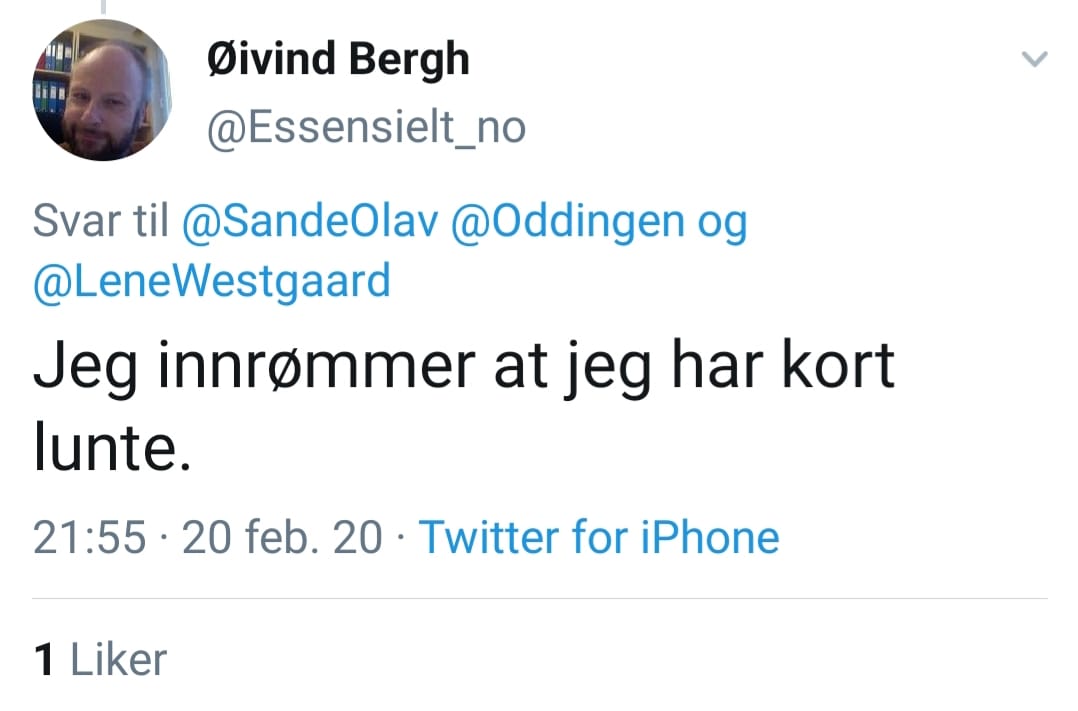Image resolution: width=1078 pixels, height=711 pixels.
Task: Visit the @Oddingen mention
Action: tap(568, 221)
